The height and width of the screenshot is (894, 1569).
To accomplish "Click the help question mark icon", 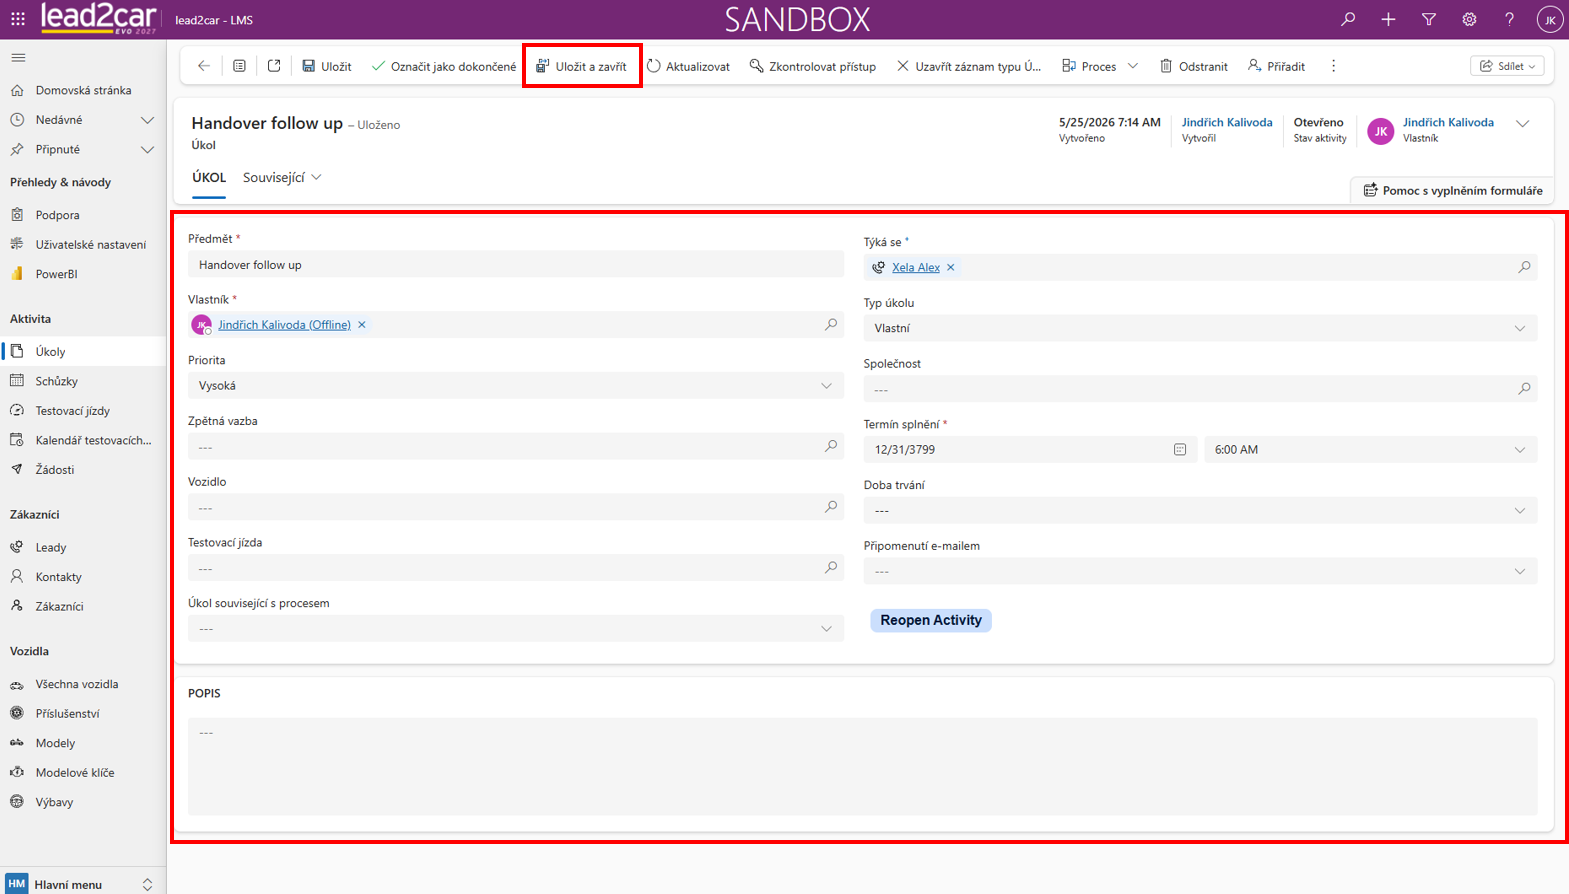I will pyautogui.click(x=1509, y=19).
